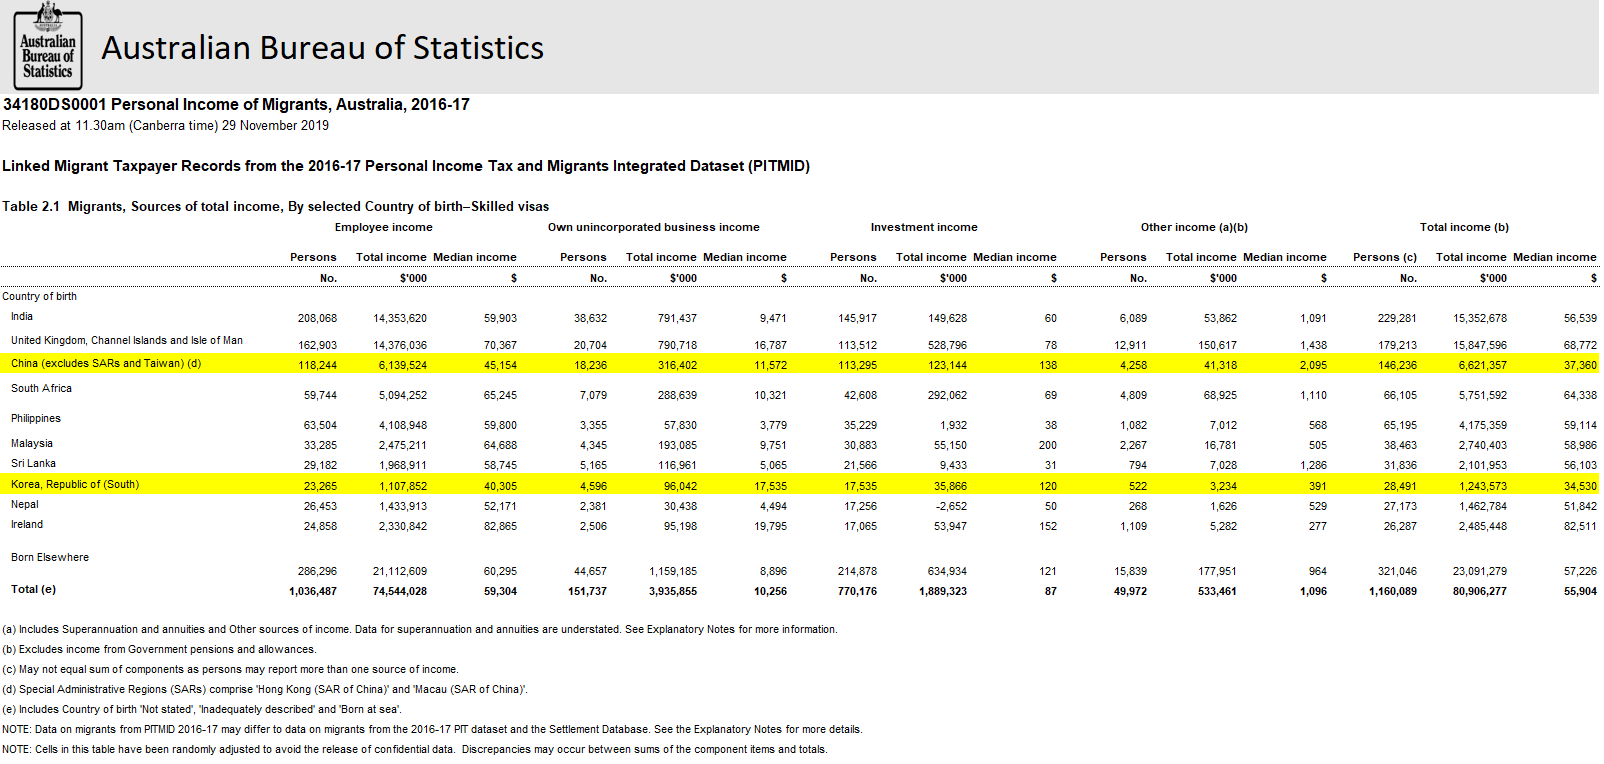Click the India row label

pyautogui.click(x=22, y=317)
